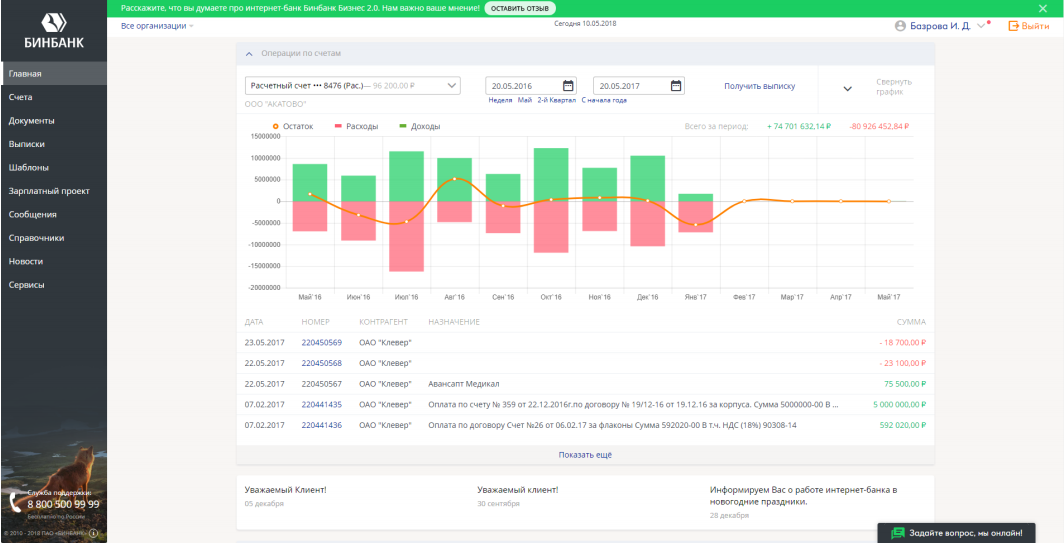Open Сообщения in sidebar
This screenshot has width=1064, height=544.
[x=54, y=214]
